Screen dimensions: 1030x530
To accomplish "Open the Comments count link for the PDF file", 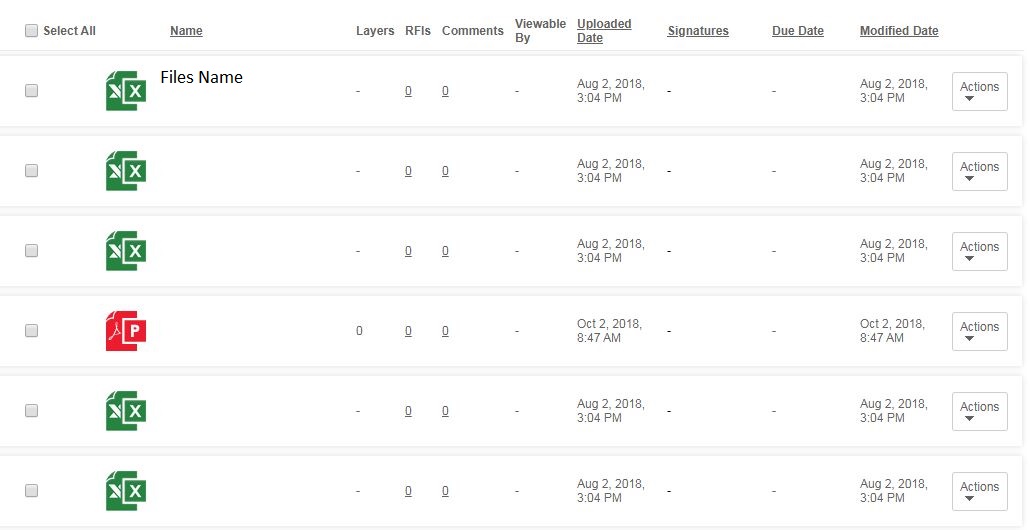I will (445, 331).
